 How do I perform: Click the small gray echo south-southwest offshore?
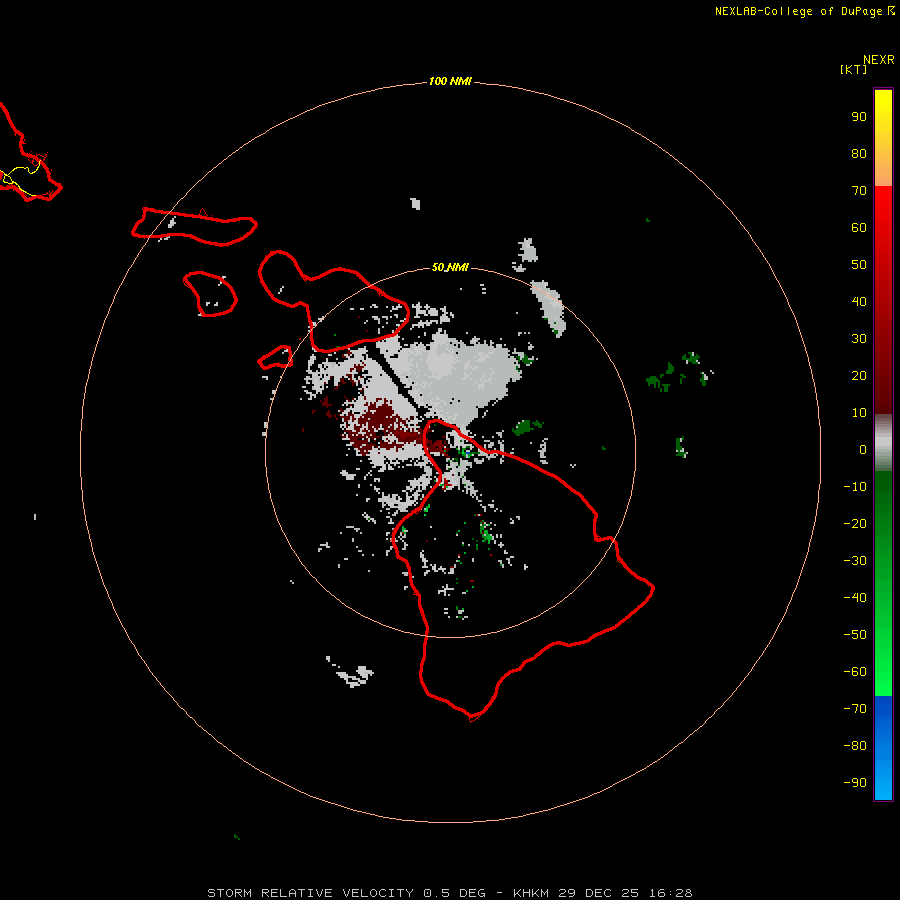click(x=351, y=673)
